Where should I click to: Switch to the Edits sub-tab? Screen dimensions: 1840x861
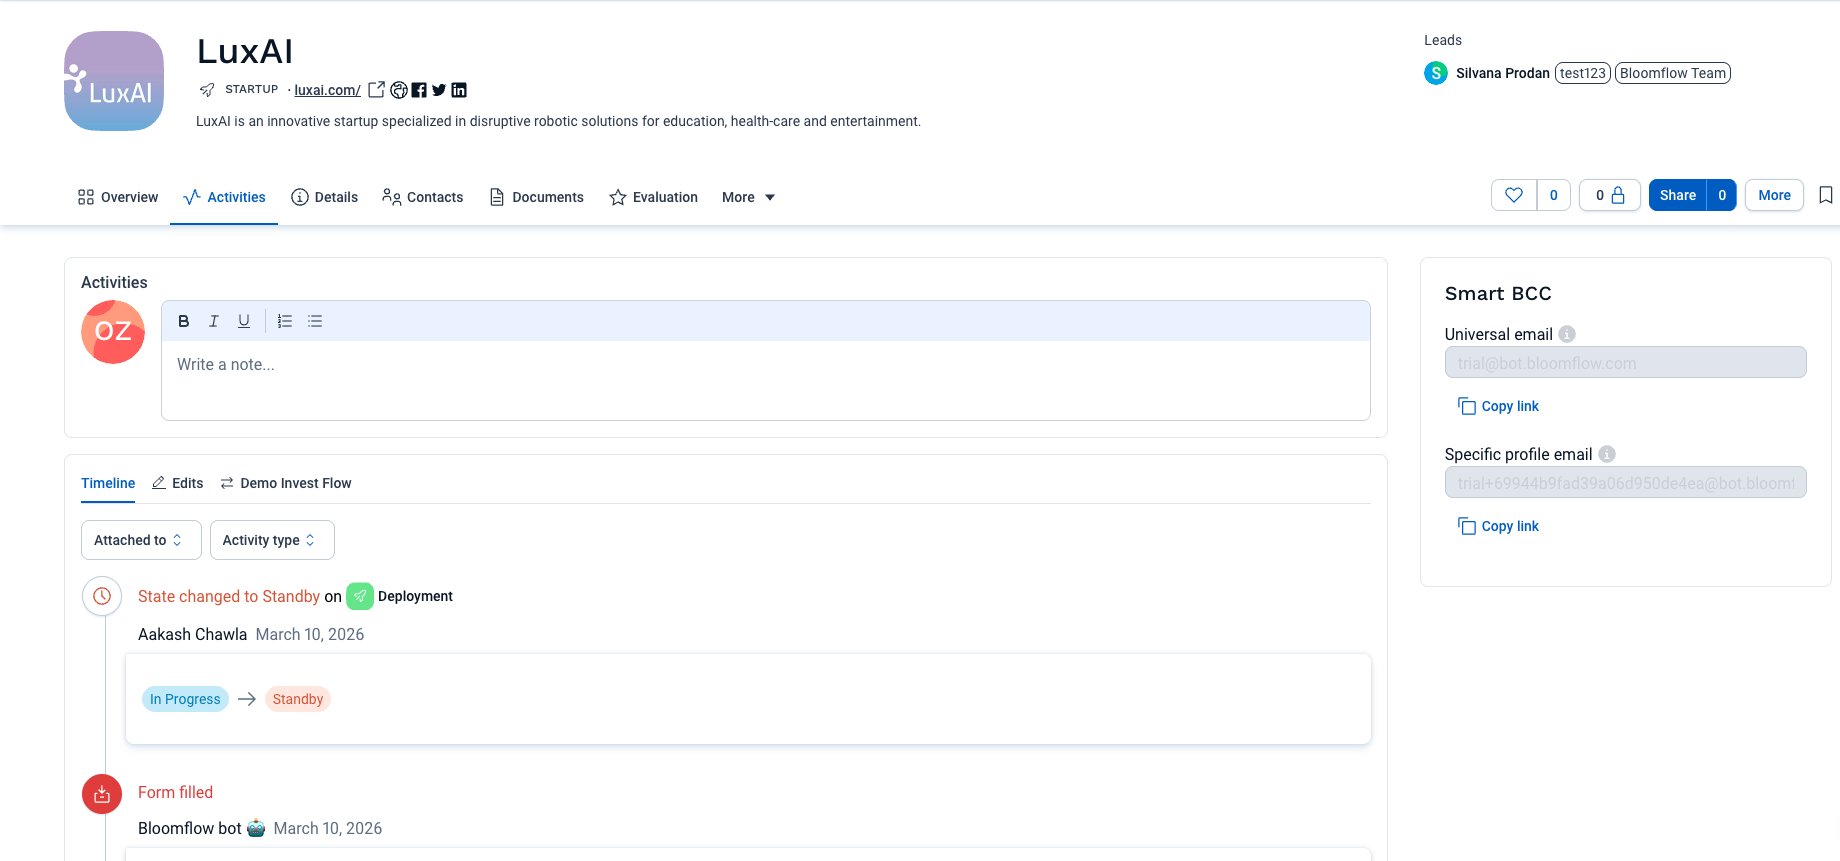point(178,483)
